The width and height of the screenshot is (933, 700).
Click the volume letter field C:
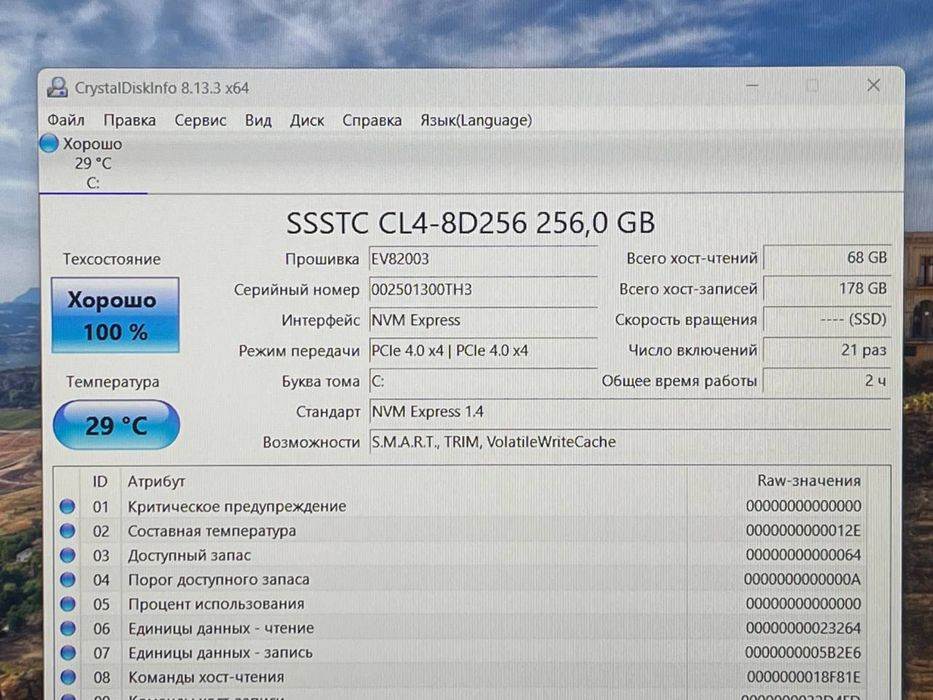point(483,381)
